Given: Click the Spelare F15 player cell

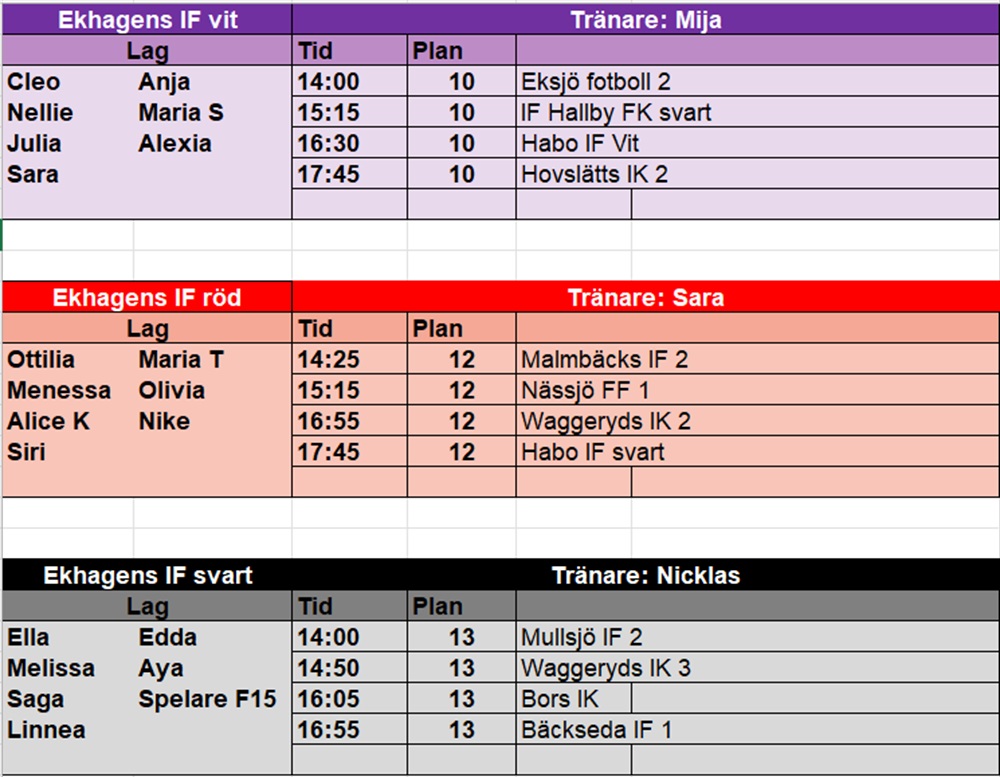Looking at the screenshot, I should [x=208, y=699].
